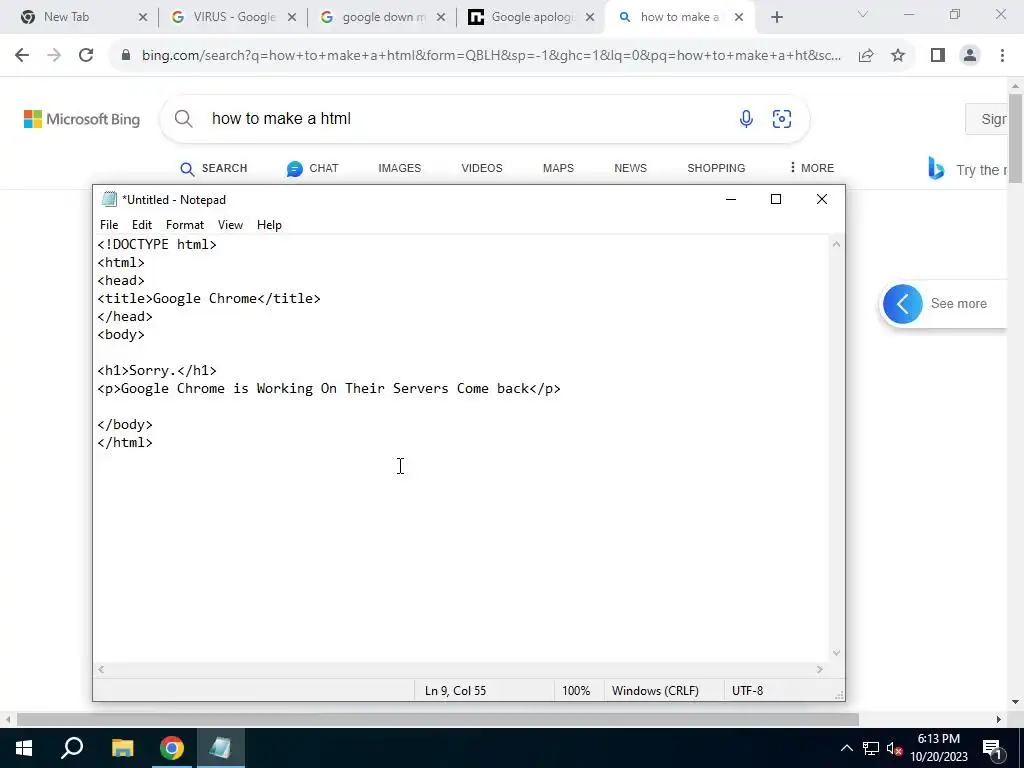
Task: Click Bing search magnifier icon
Action: (x=184, y=119)
